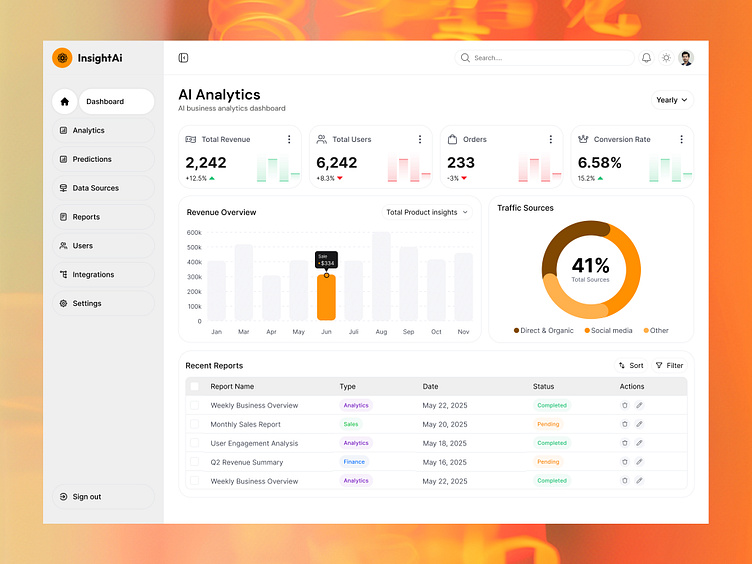This screenshot has width=752, height=564.
Task: Edit the User Engagement Analysis row
Action: pyautogui.click(x=639, y=443)
